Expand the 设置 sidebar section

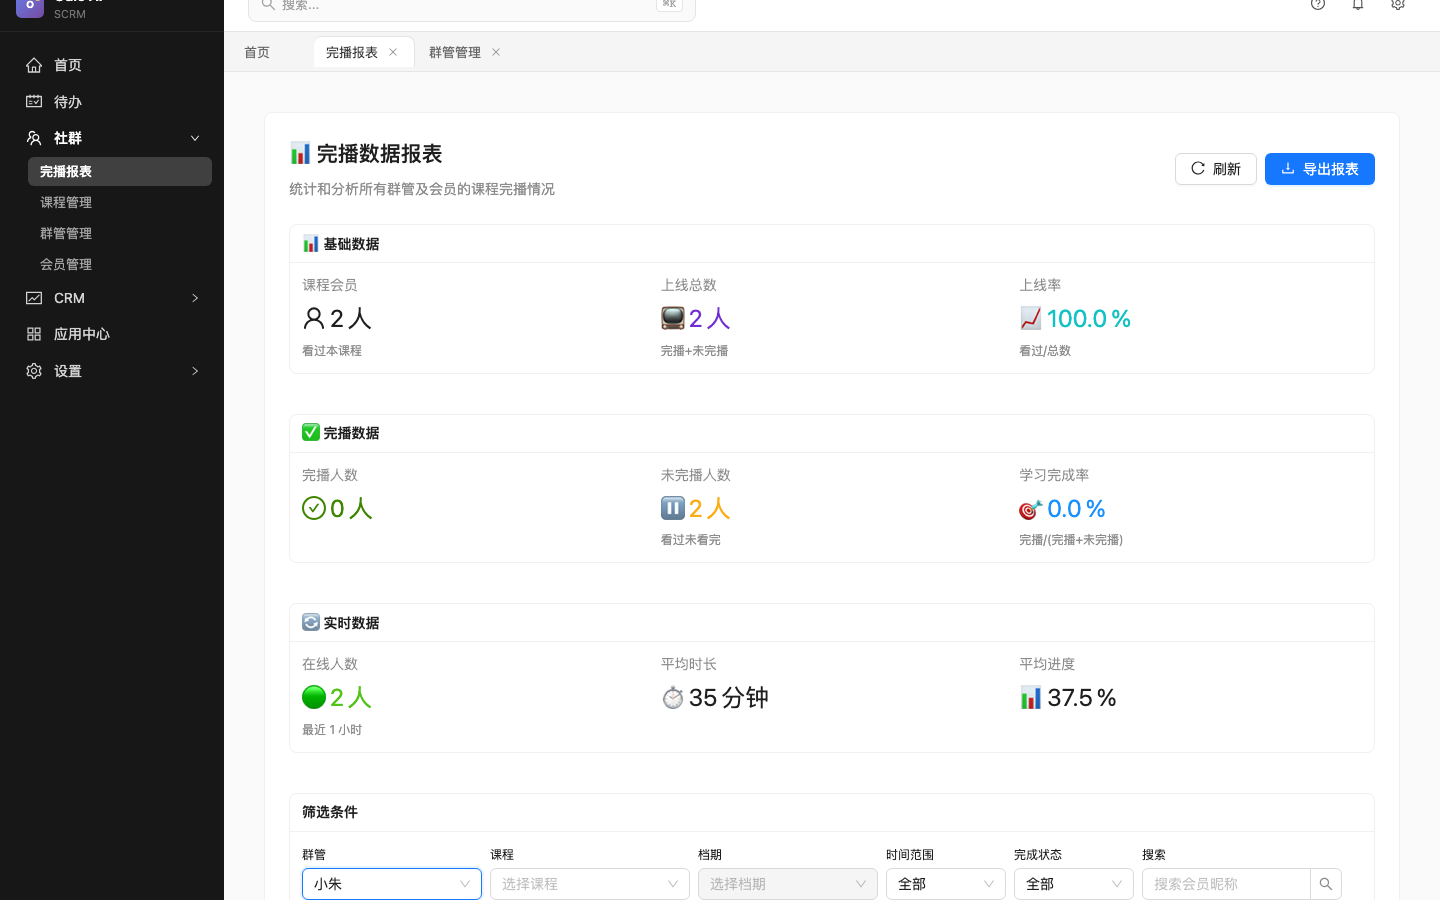click(x=195, y=371)
